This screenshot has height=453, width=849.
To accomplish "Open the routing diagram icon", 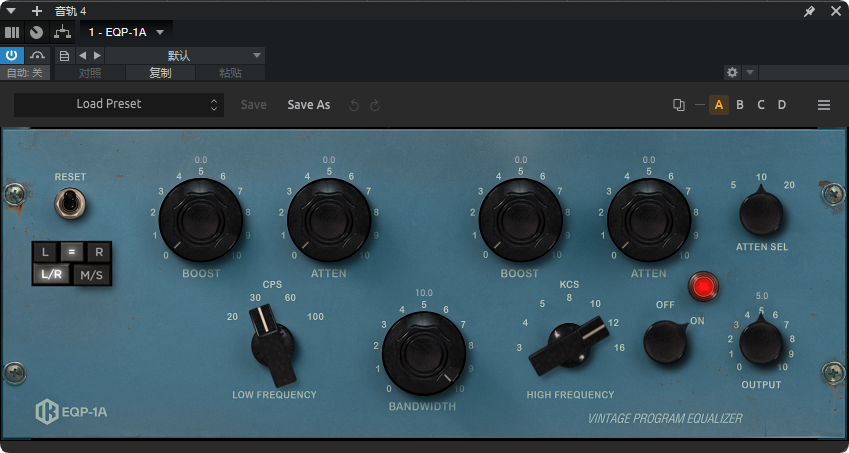I will (63, 32).
